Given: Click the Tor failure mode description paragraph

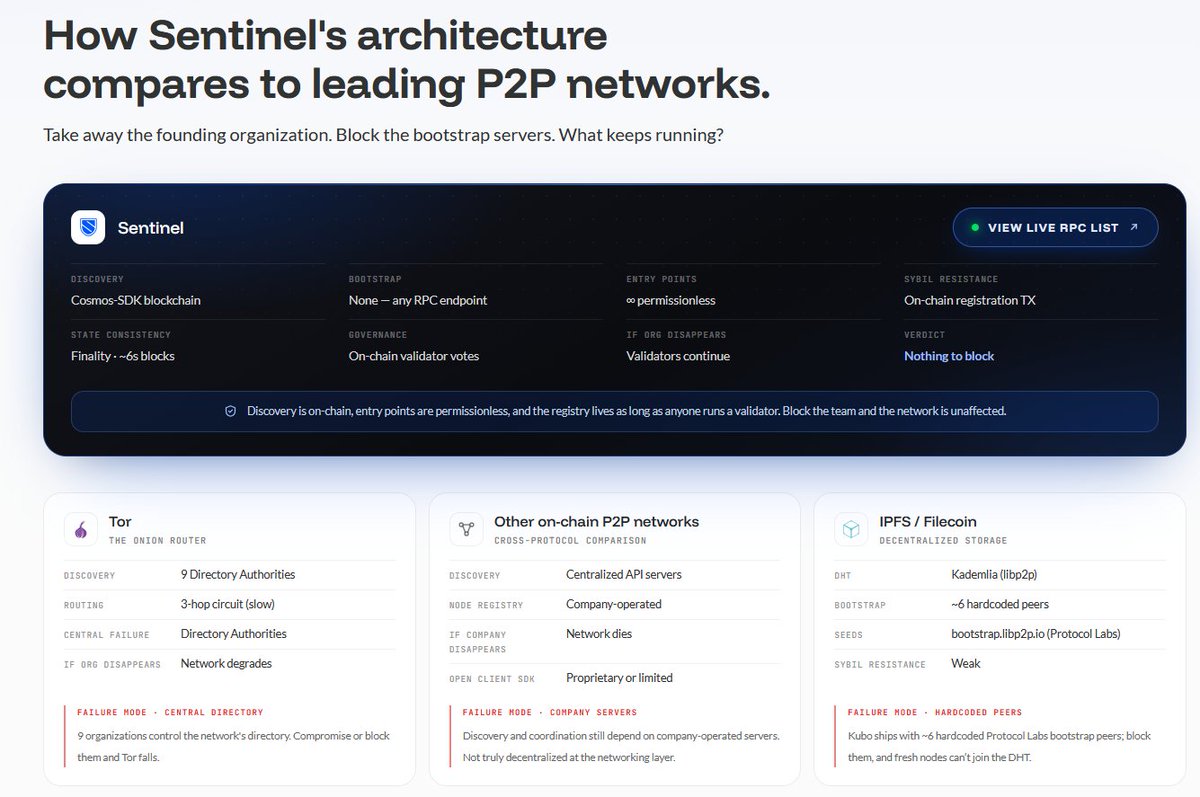Looking at the screenshot, I should 233,746.
